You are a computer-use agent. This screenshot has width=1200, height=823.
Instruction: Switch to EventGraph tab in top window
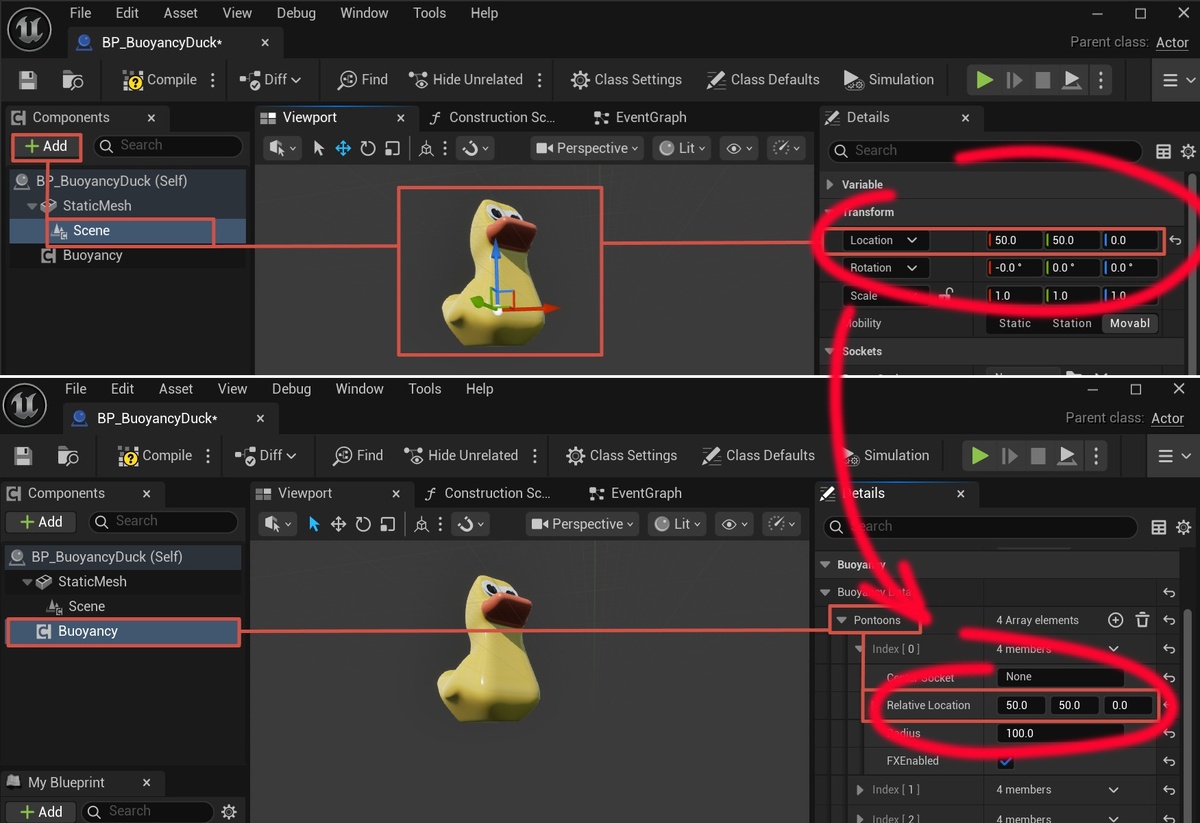(640, 117)
